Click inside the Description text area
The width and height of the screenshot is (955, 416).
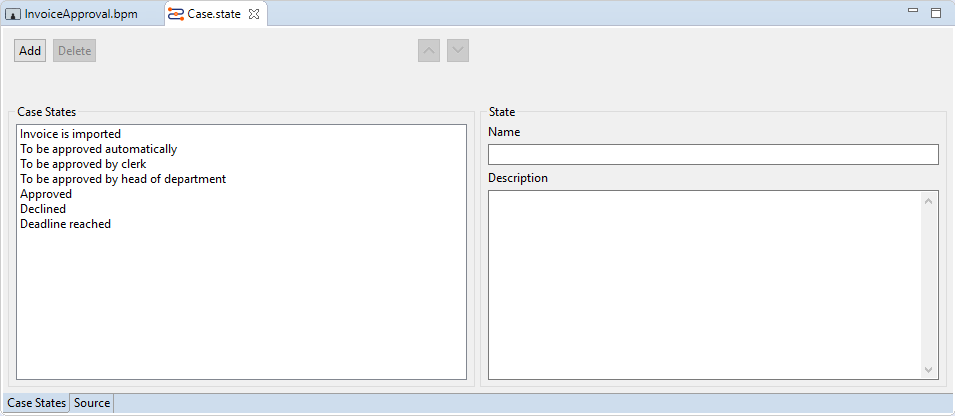[705, 284]
